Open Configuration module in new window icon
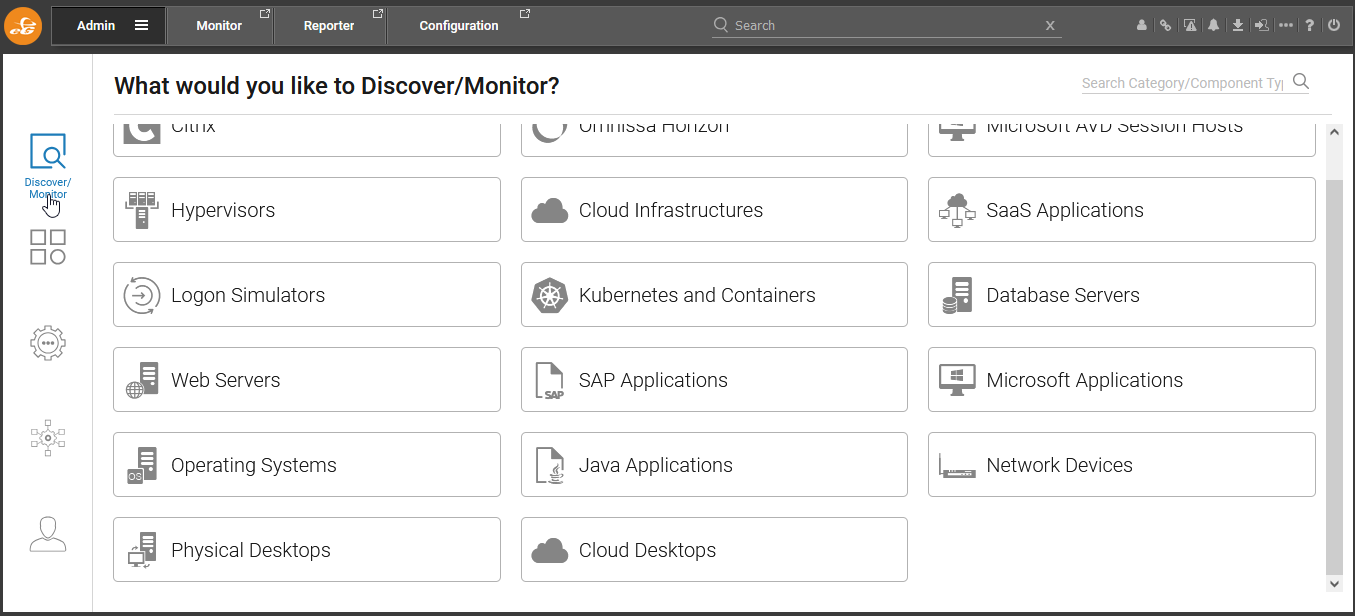1355x616 pixels. (x=525, y=14)
